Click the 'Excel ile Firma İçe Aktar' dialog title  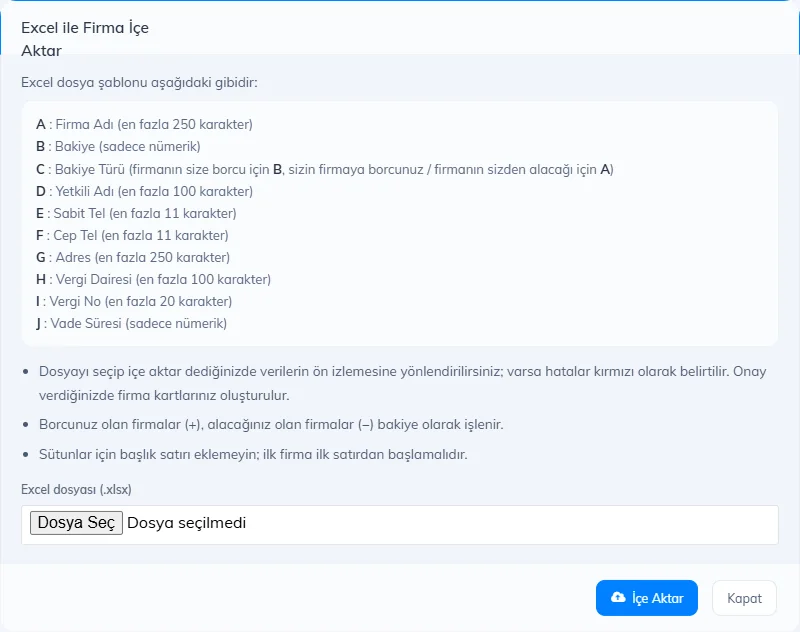coord(85,39)
